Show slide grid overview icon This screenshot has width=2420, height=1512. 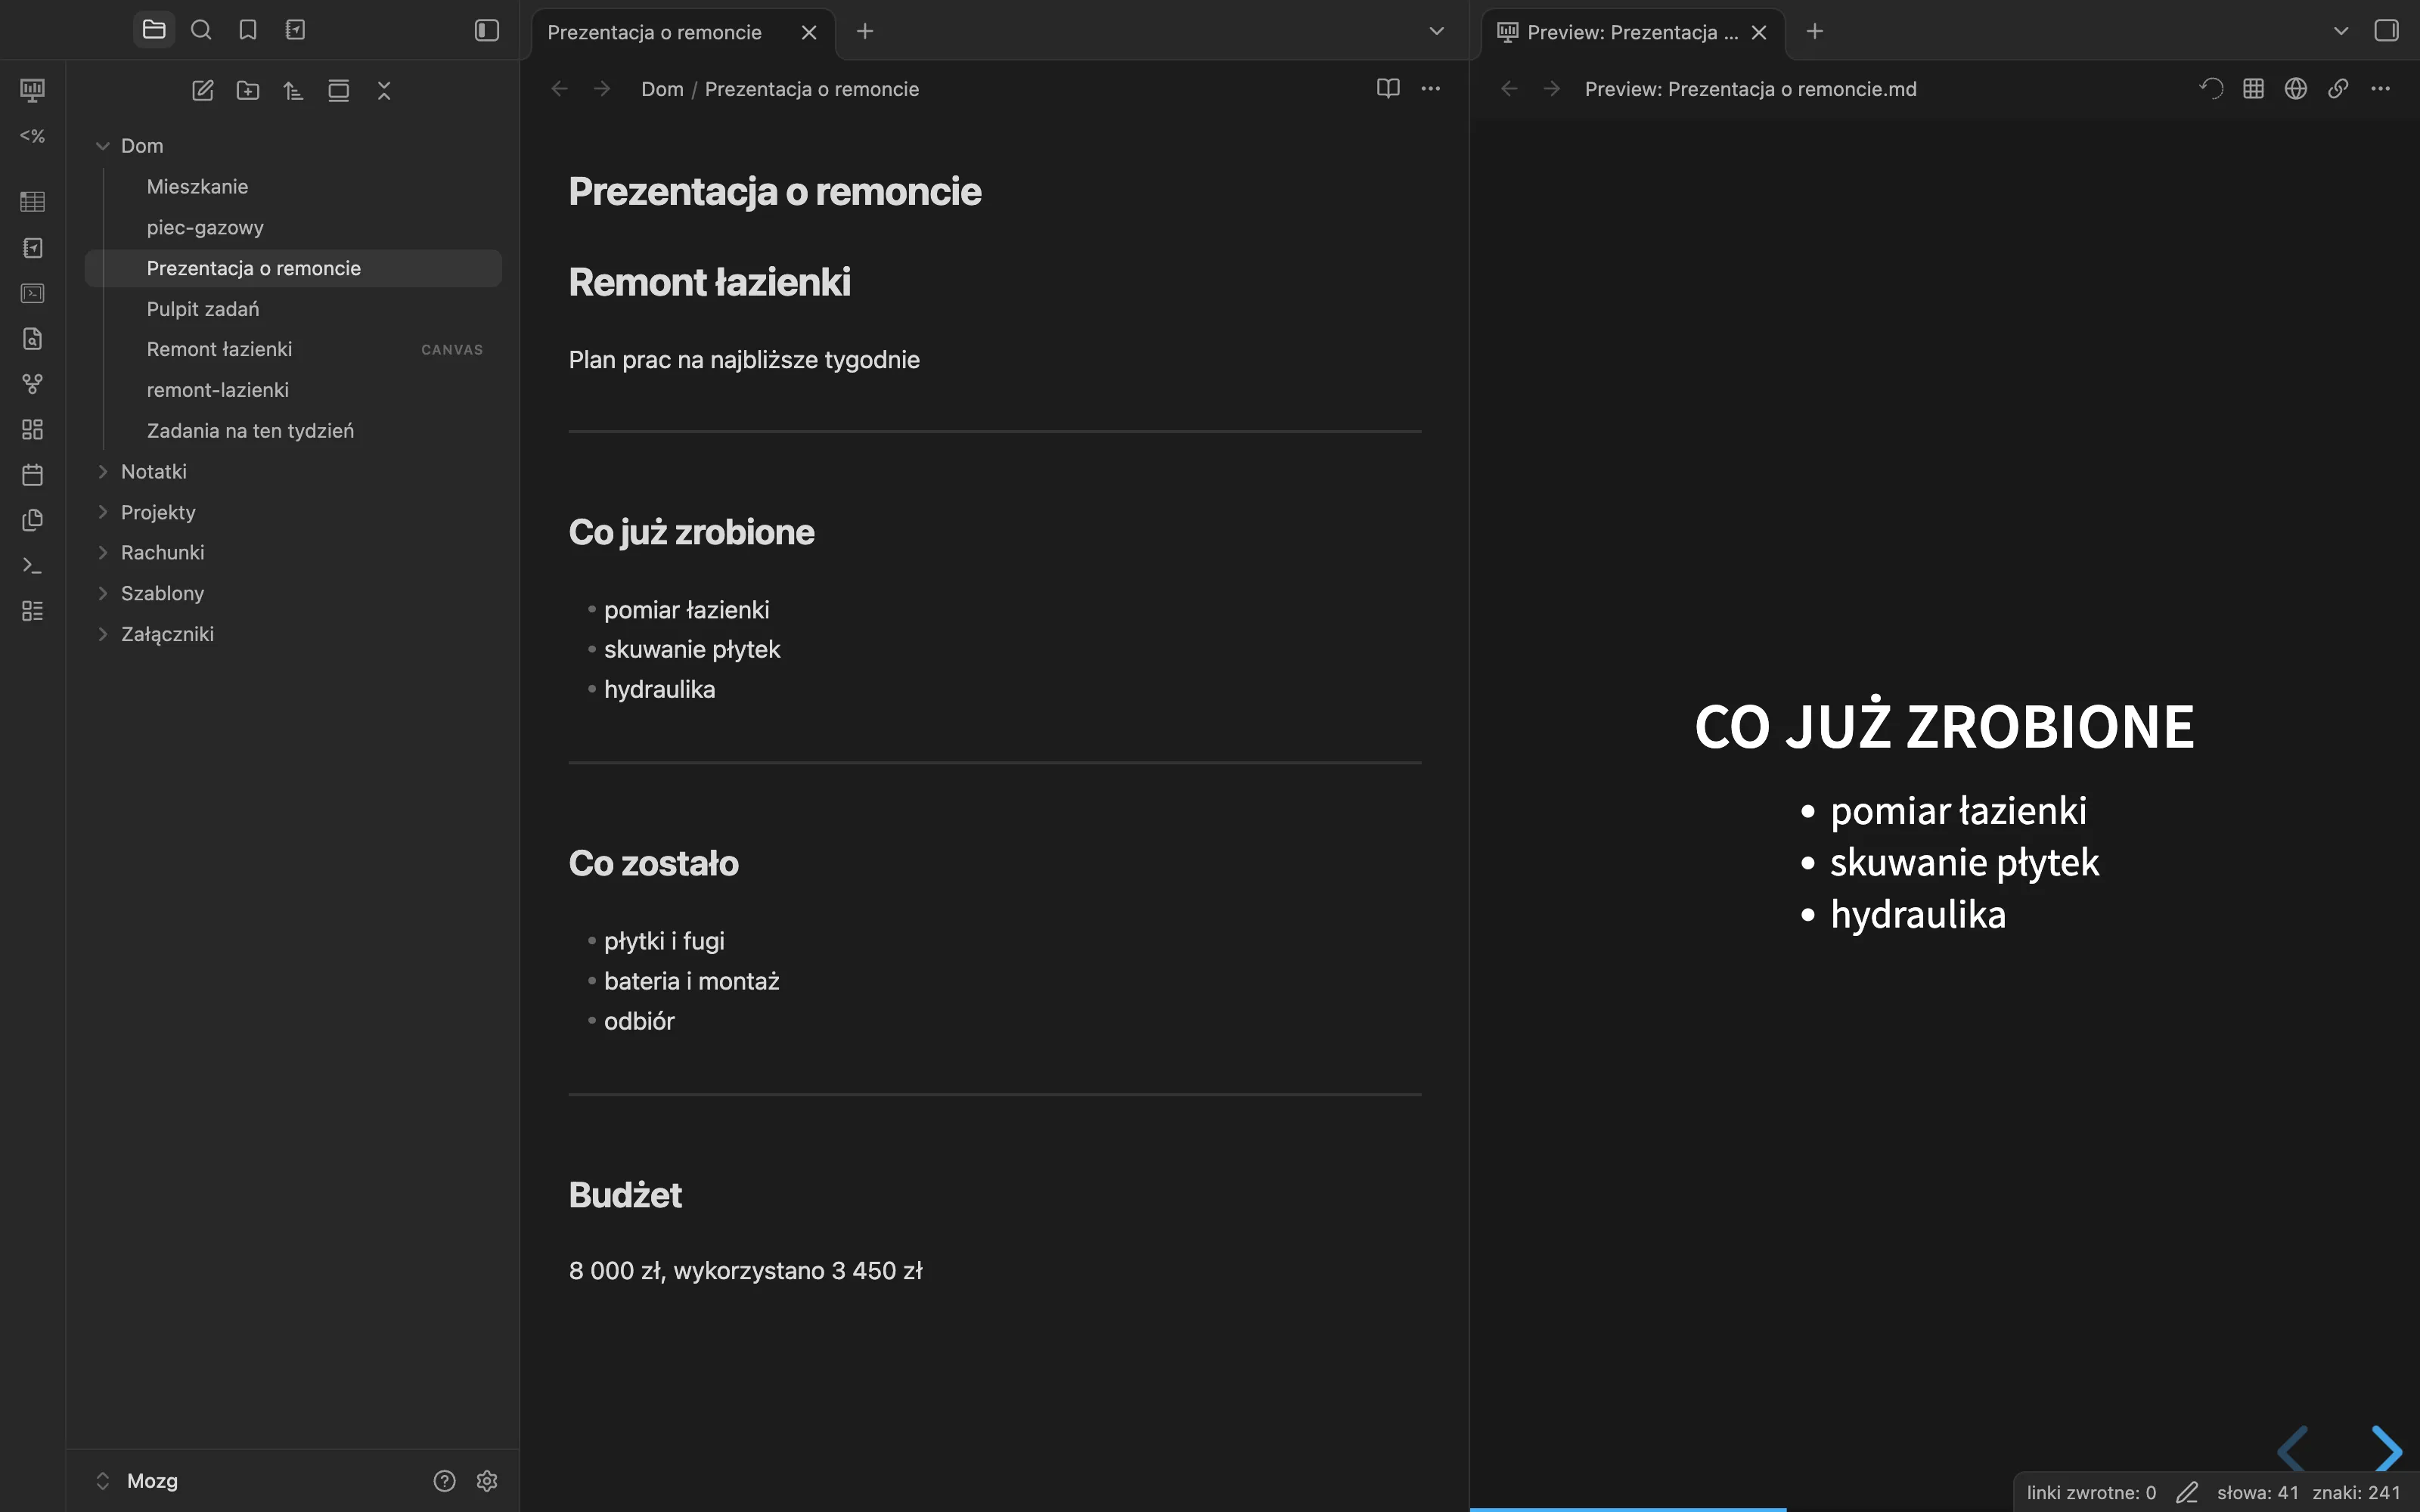[x=2253, y=89]
